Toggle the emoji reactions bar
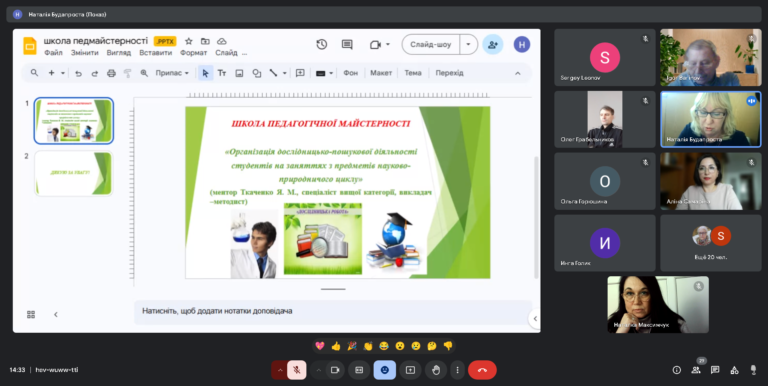The width and height of the screenshot is (768, 386). 384,370
